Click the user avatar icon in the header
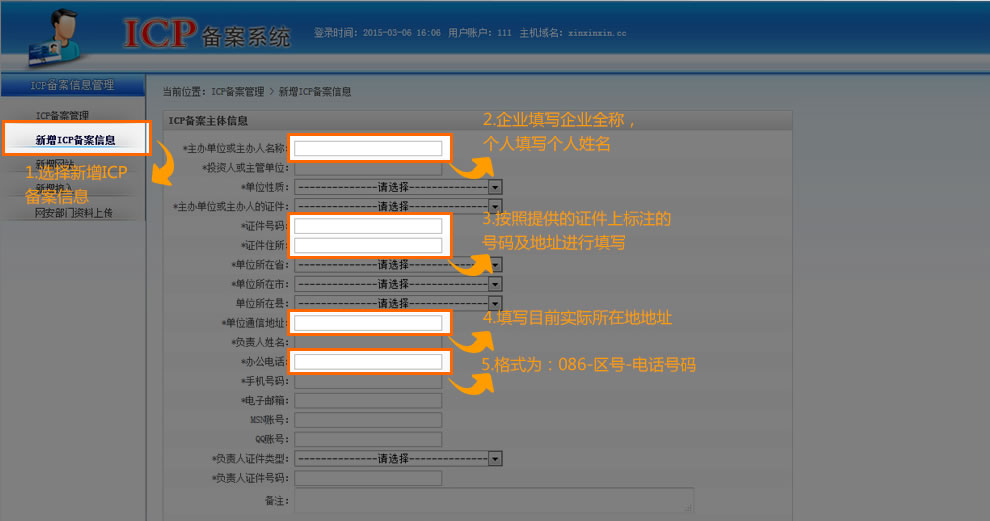Viewport: 990px width, 521px height. click(56, 37)
